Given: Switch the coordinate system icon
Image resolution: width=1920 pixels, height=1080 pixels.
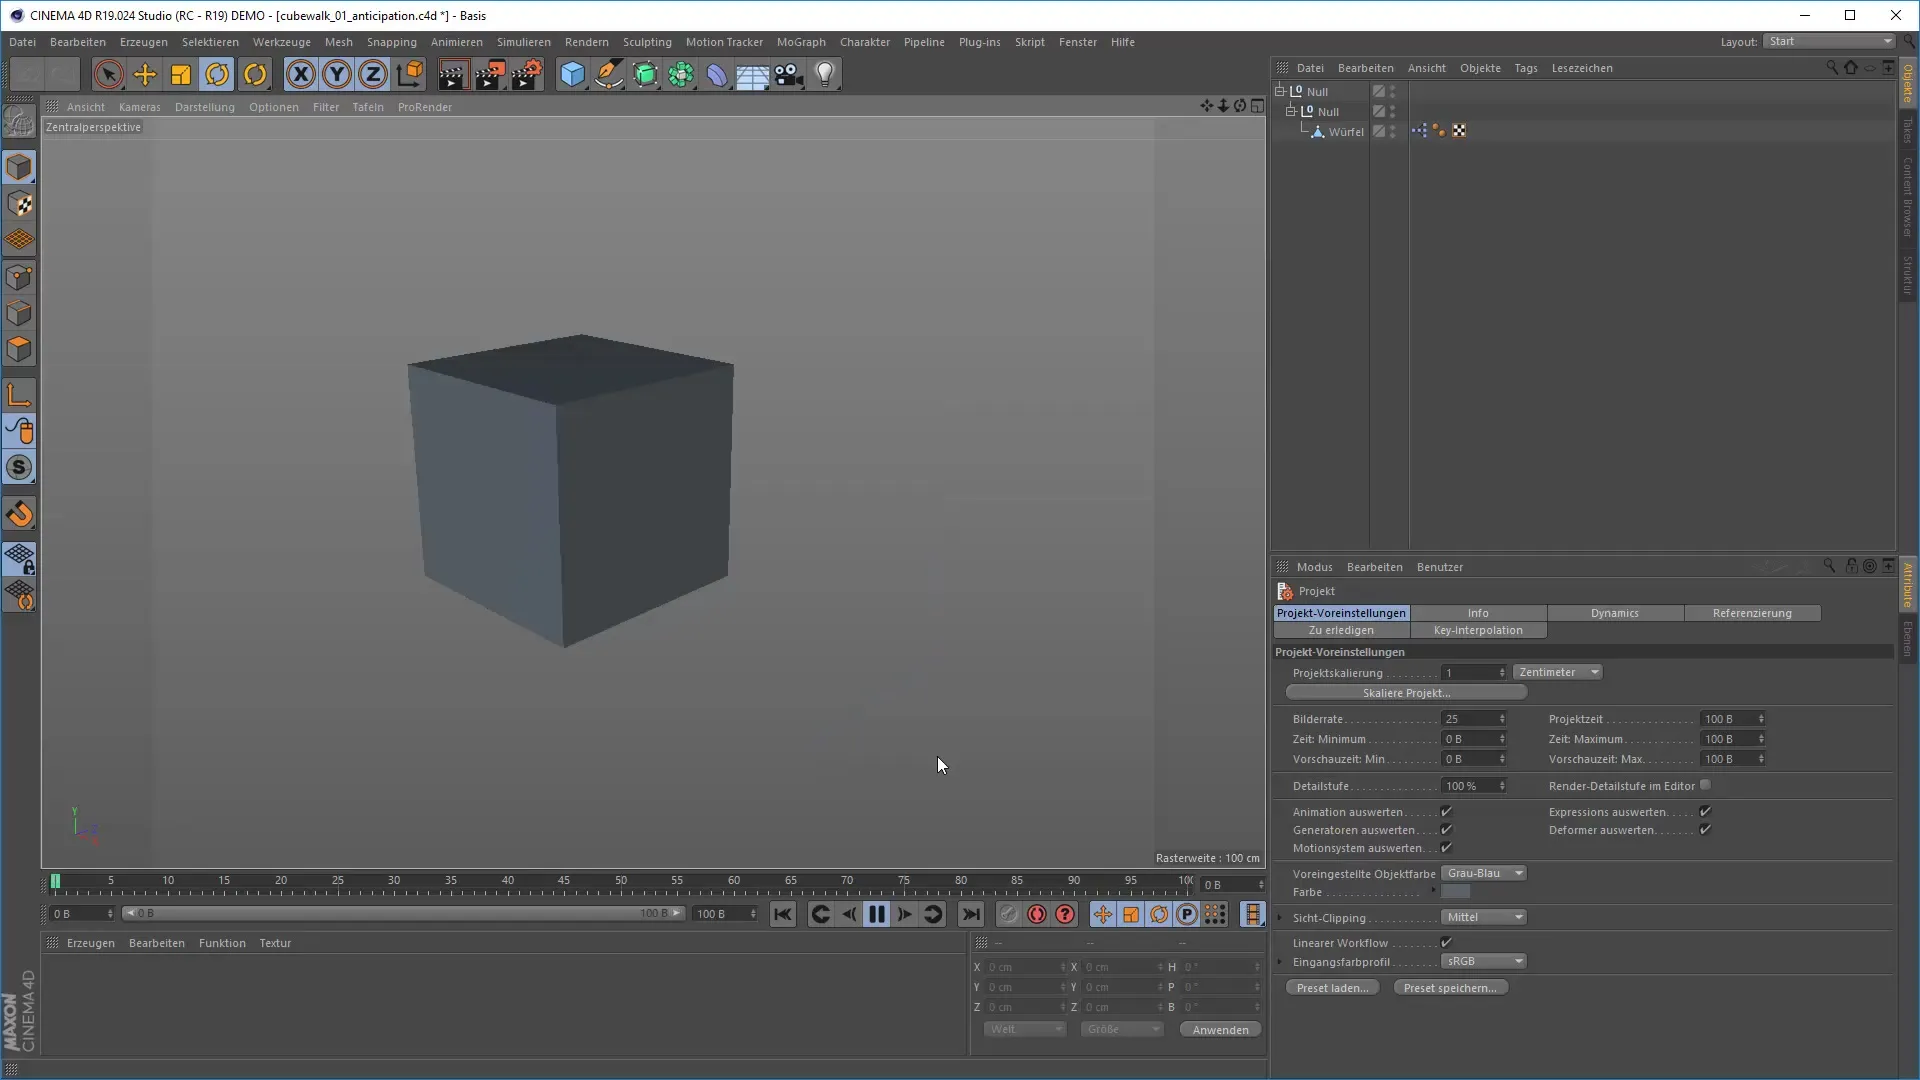Looking at the screenshot, I should (410, 74).
